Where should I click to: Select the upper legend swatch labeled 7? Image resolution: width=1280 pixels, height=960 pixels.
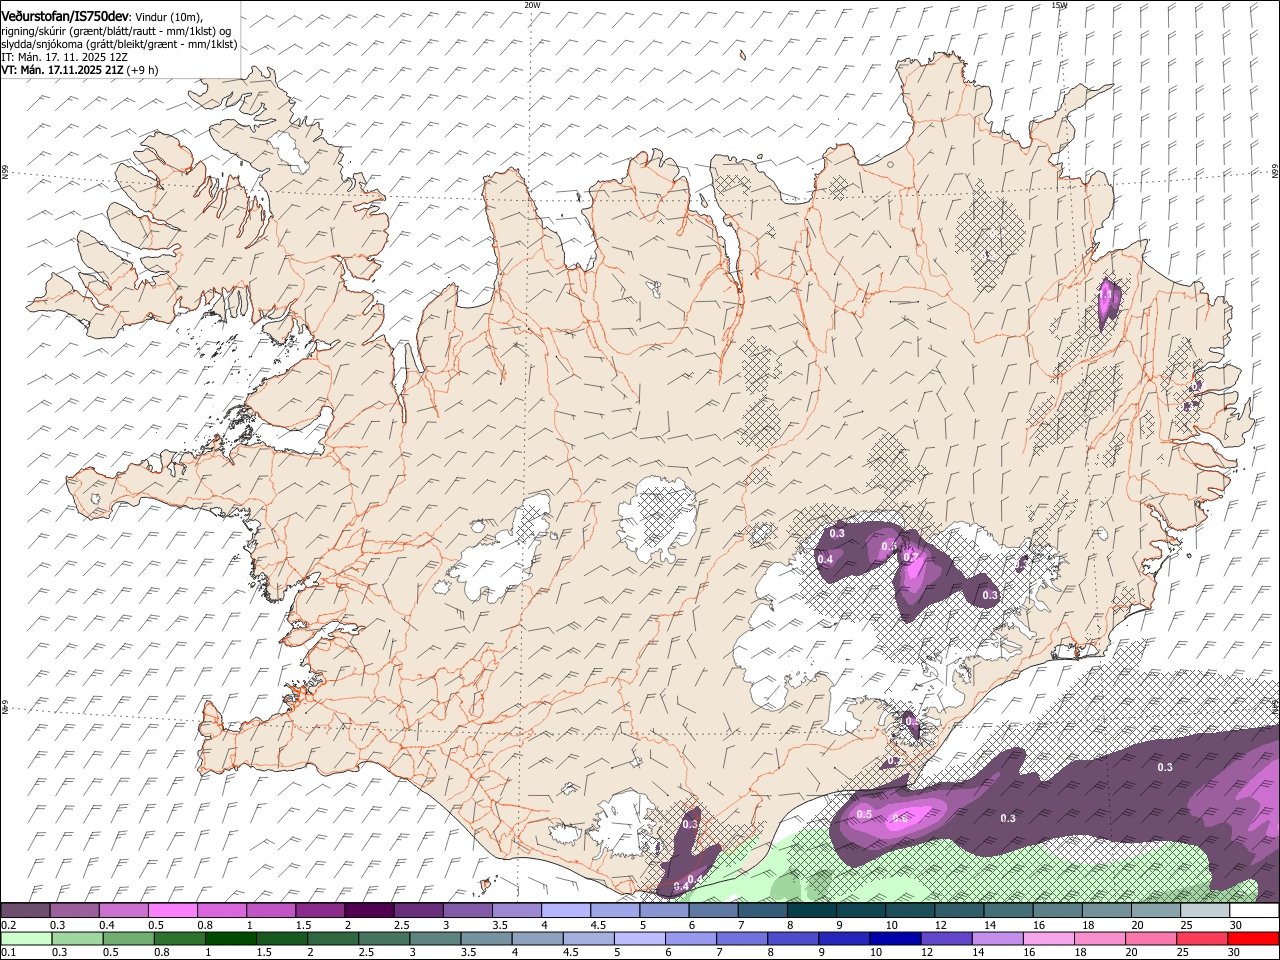(x=762, y=911)
